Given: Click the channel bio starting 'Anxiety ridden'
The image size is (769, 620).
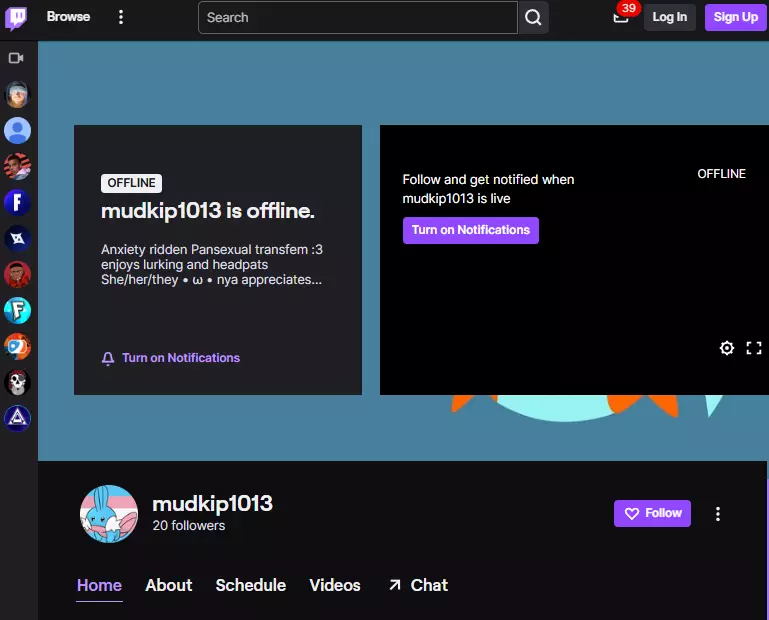Looking at the screenshot, I should pos(212,264).
